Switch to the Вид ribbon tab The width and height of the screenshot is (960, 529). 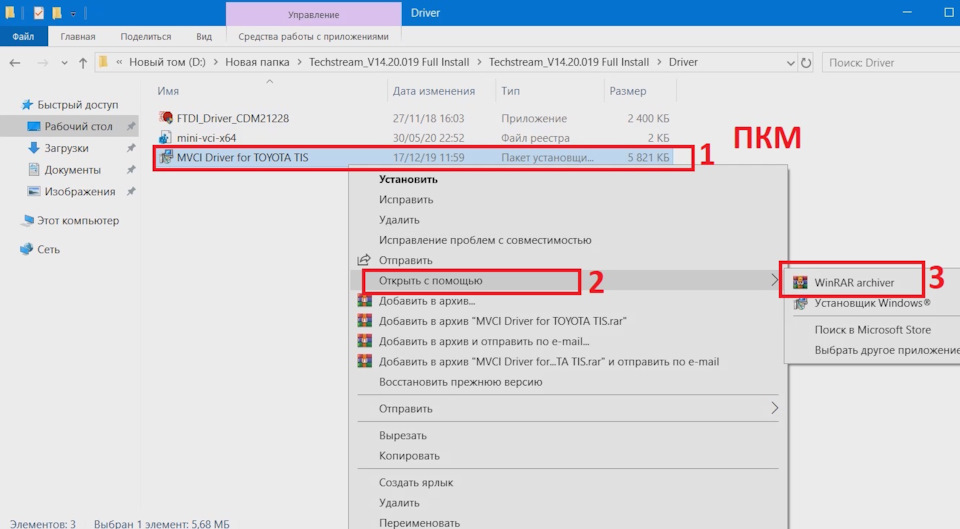(204, 36)
